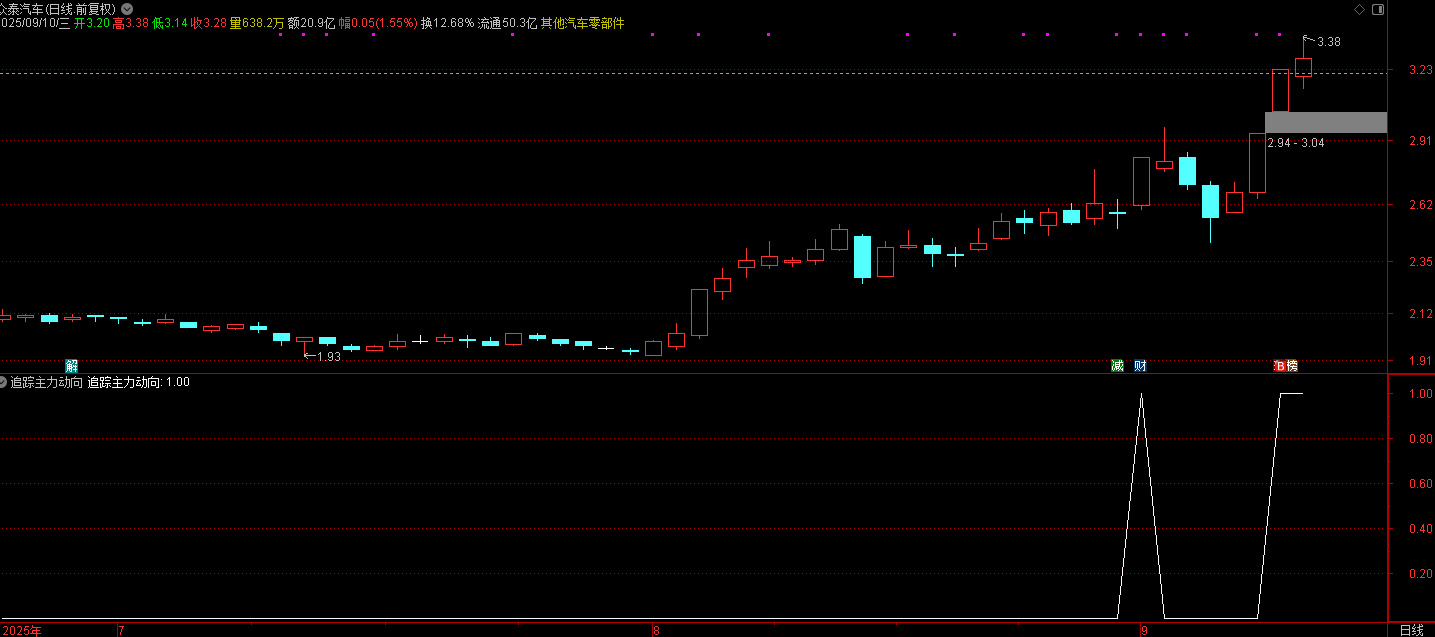
Task: Click the first indicator peak reaching 1.00
Action: [x=1141, y=396]
